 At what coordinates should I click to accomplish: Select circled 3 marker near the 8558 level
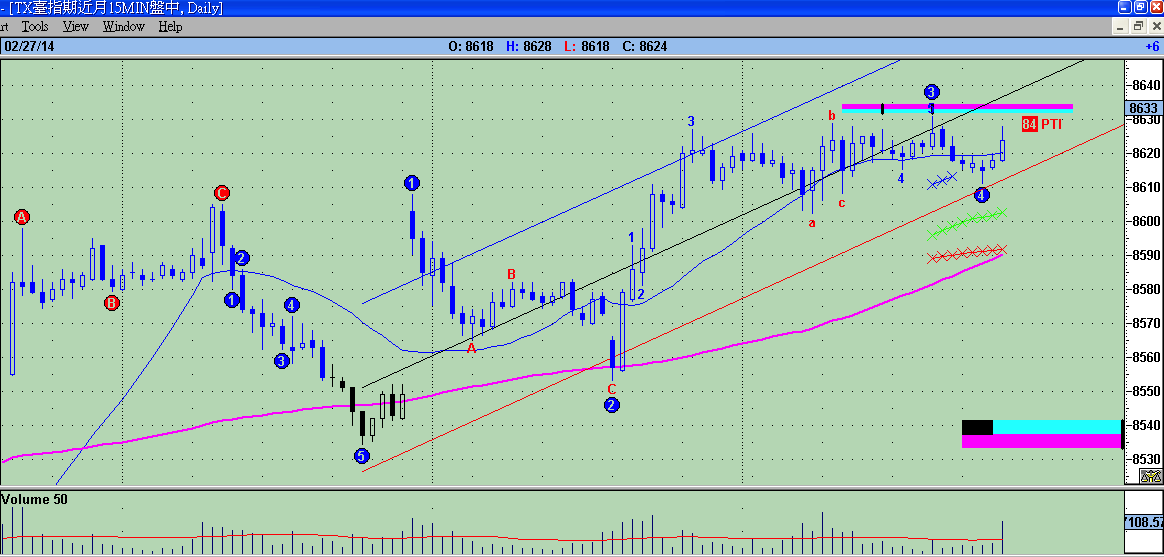pyautogui.click(x=281, y=361)
